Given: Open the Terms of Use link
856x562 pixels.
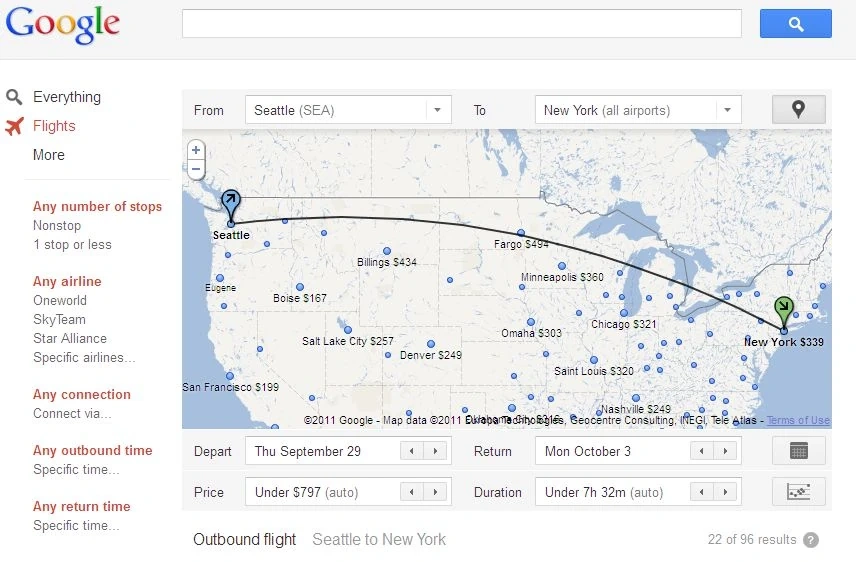Looking at the screenshot, I should [798, 421].
